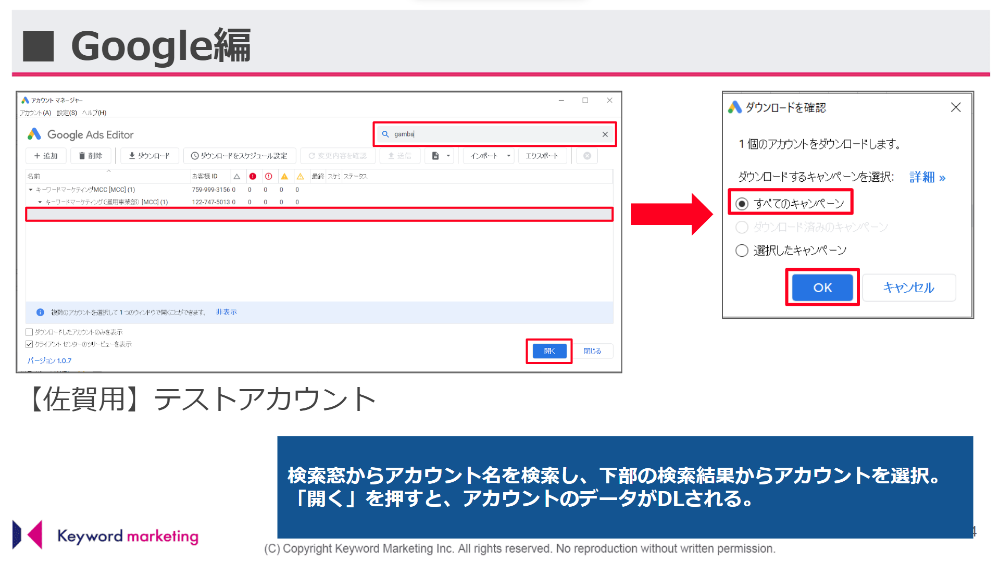Open the アカウント(A) menu
The image size is (1000, 562).
tap(35, 113)
